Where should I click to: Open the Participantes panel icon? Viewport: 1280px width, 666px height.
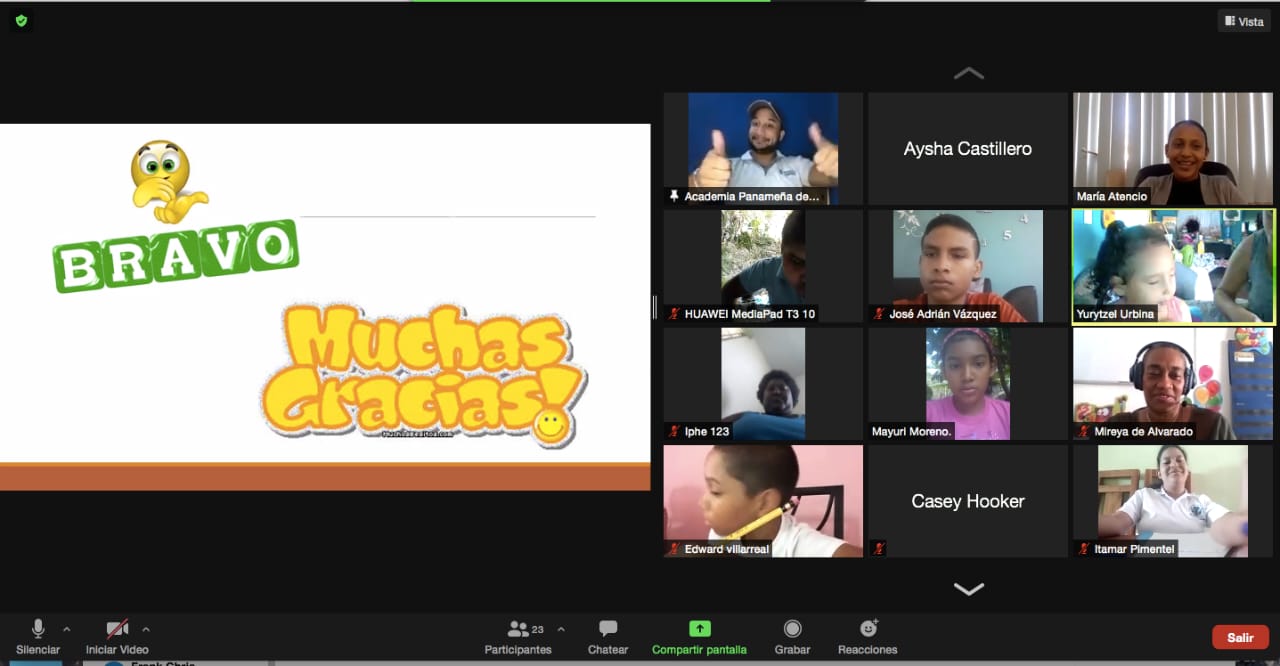518,629
